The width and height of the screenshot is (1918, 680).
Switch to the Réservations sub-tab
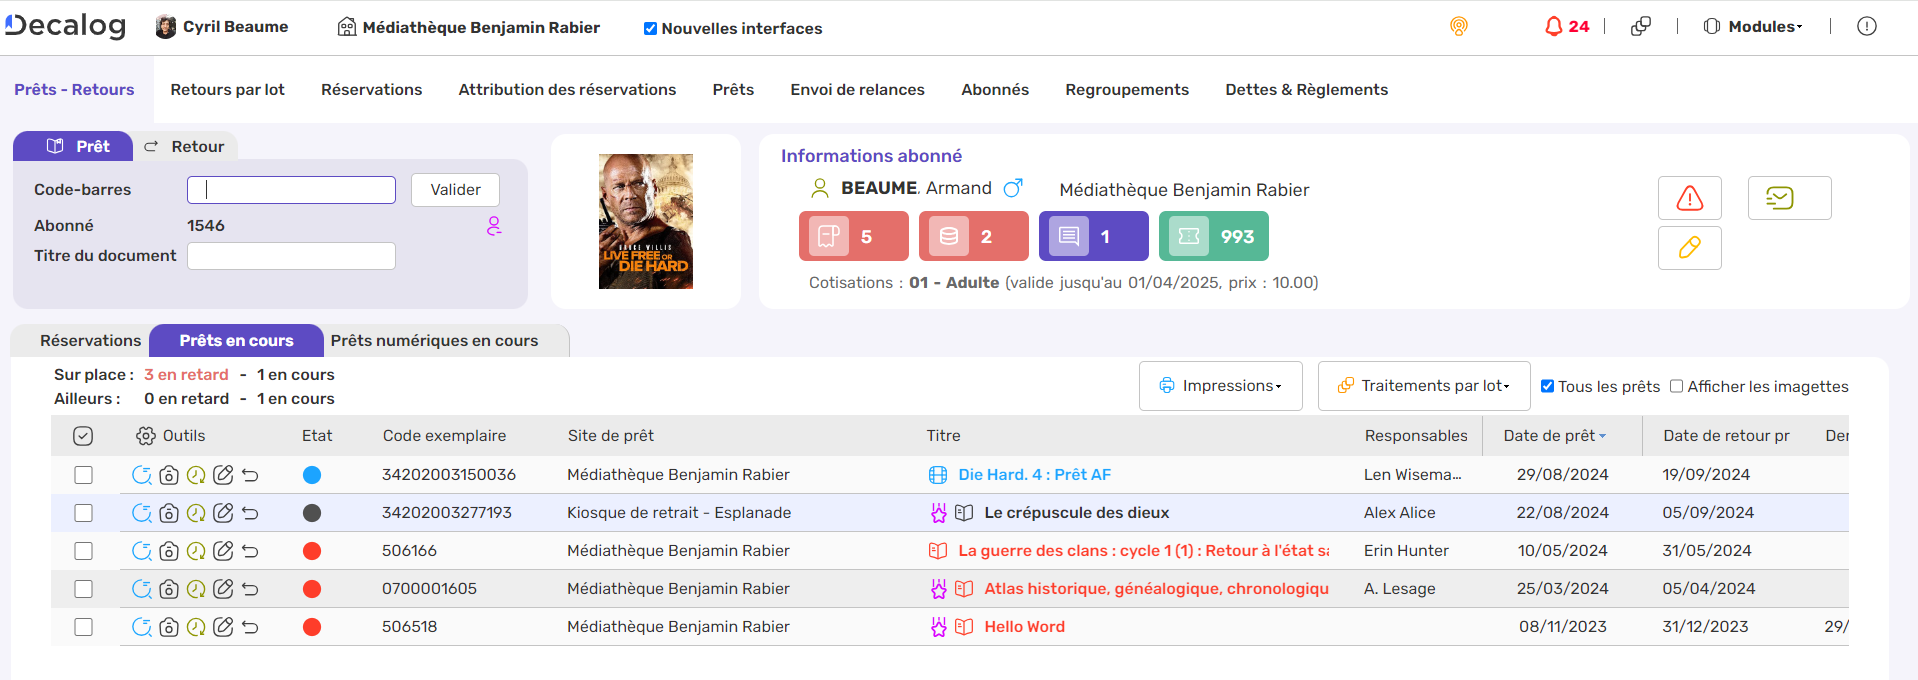(90, 341)
